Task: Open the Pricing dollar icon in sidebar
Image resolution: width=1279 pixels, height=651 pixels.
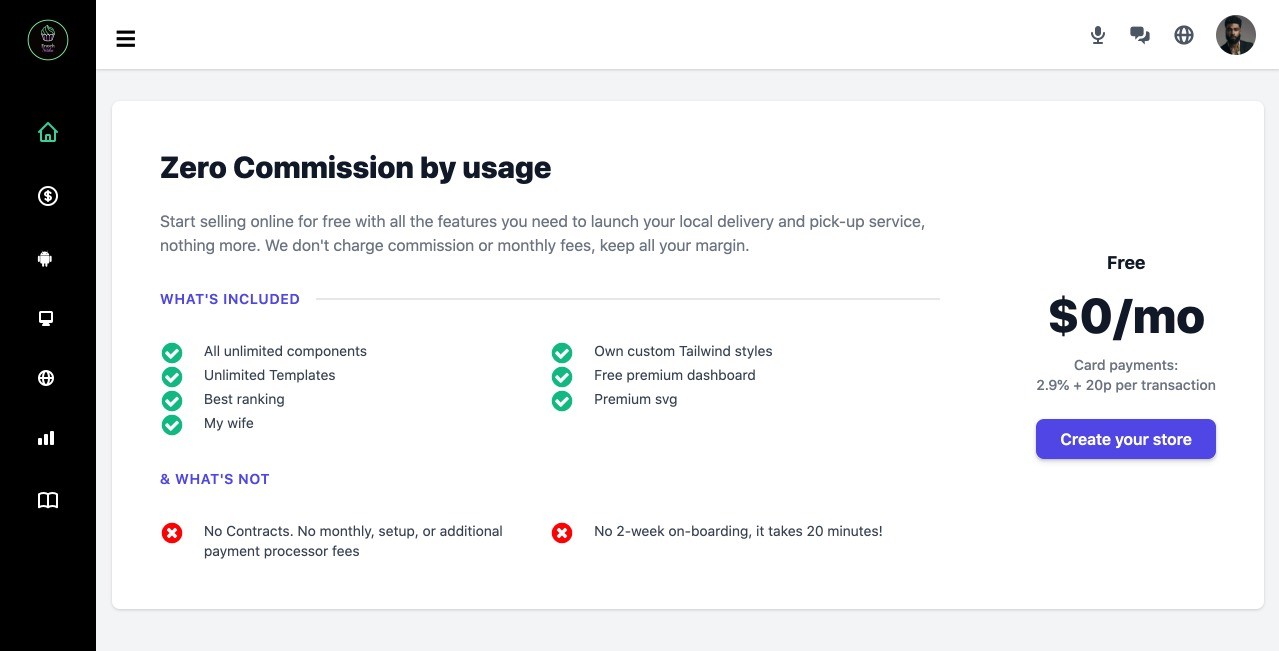Action: pyautogui.click(x=47, y=196)
